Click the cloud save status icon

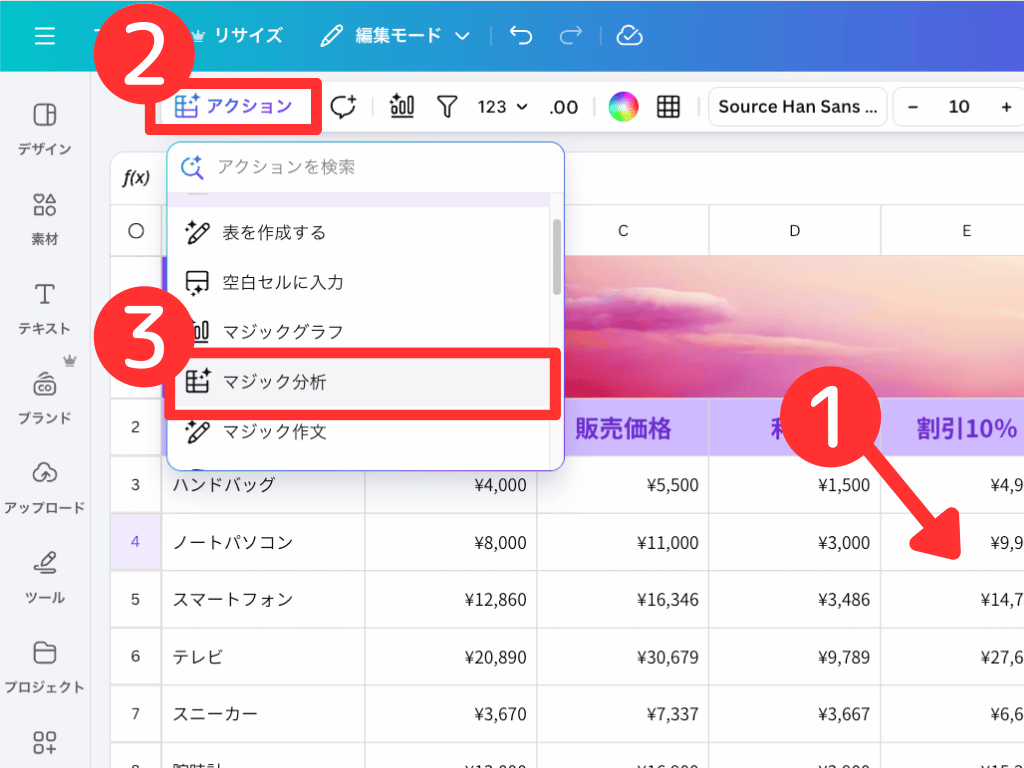point(629,36)
